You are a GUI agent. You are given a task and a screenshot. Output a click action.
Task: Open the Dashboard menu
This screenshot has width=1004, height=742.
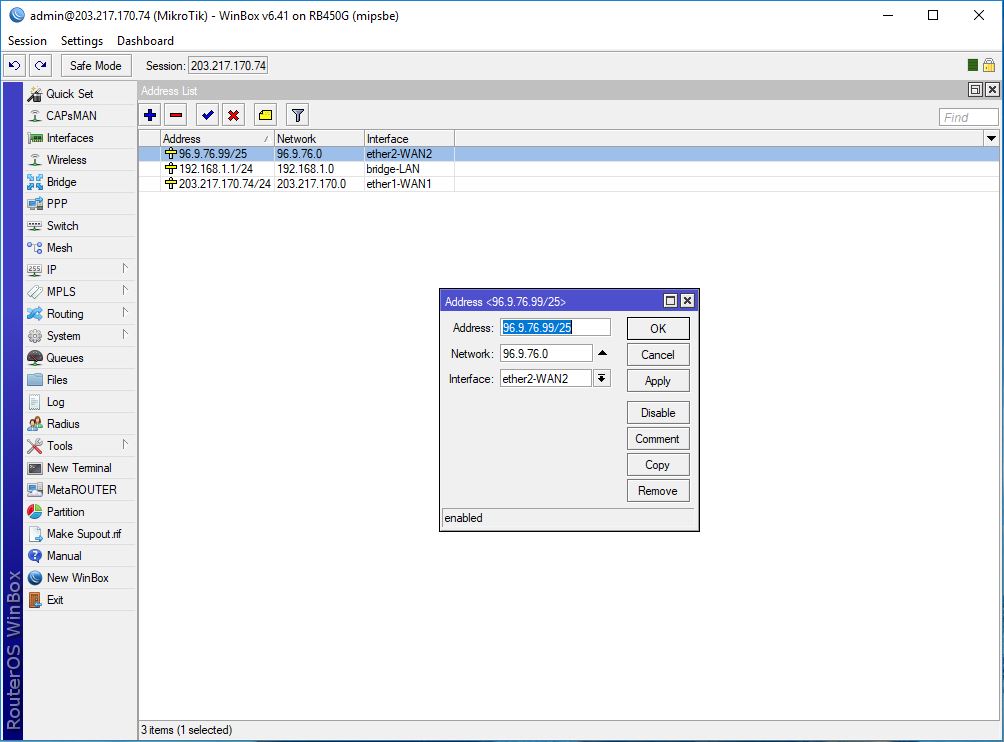point(144,41)
